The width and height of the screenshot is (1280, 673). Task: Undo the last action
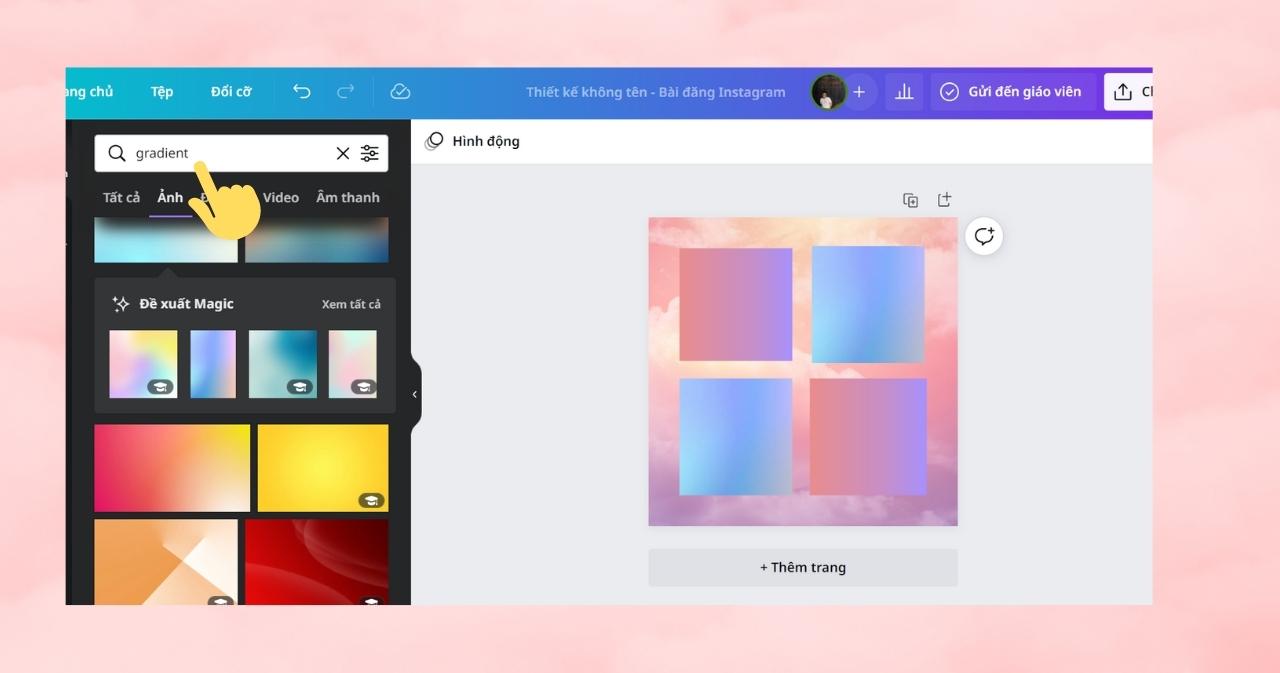coord(301,91)
